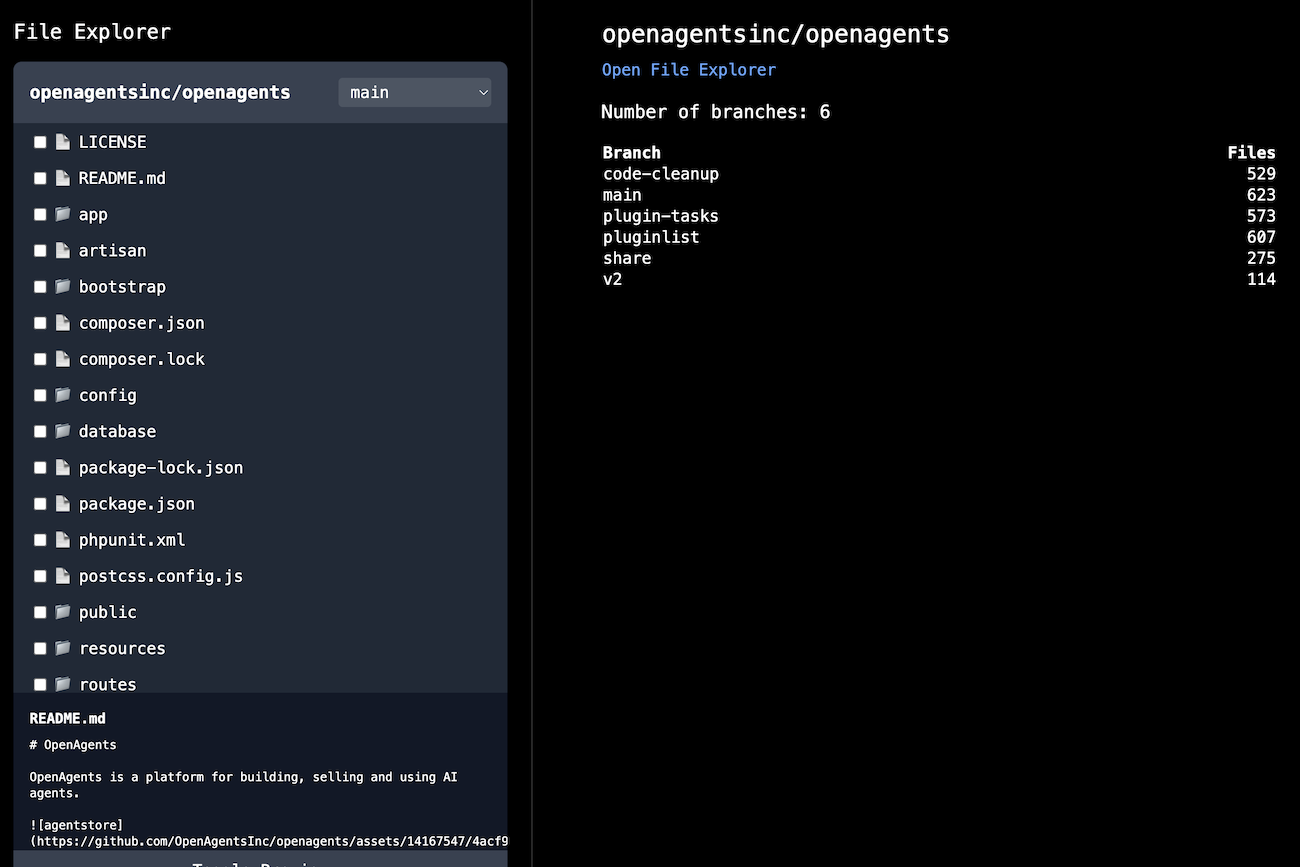Viewport: 1300px width, 867px height.
Task: Click the database folder icon
Action: coord(63,431)
